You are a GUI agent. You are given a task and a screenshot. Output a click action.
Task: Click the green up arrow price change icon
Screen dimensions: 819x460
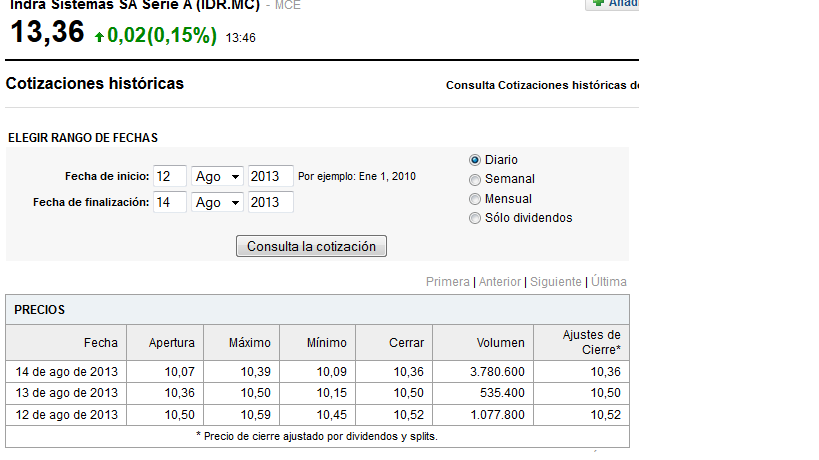tap(99, 37)
